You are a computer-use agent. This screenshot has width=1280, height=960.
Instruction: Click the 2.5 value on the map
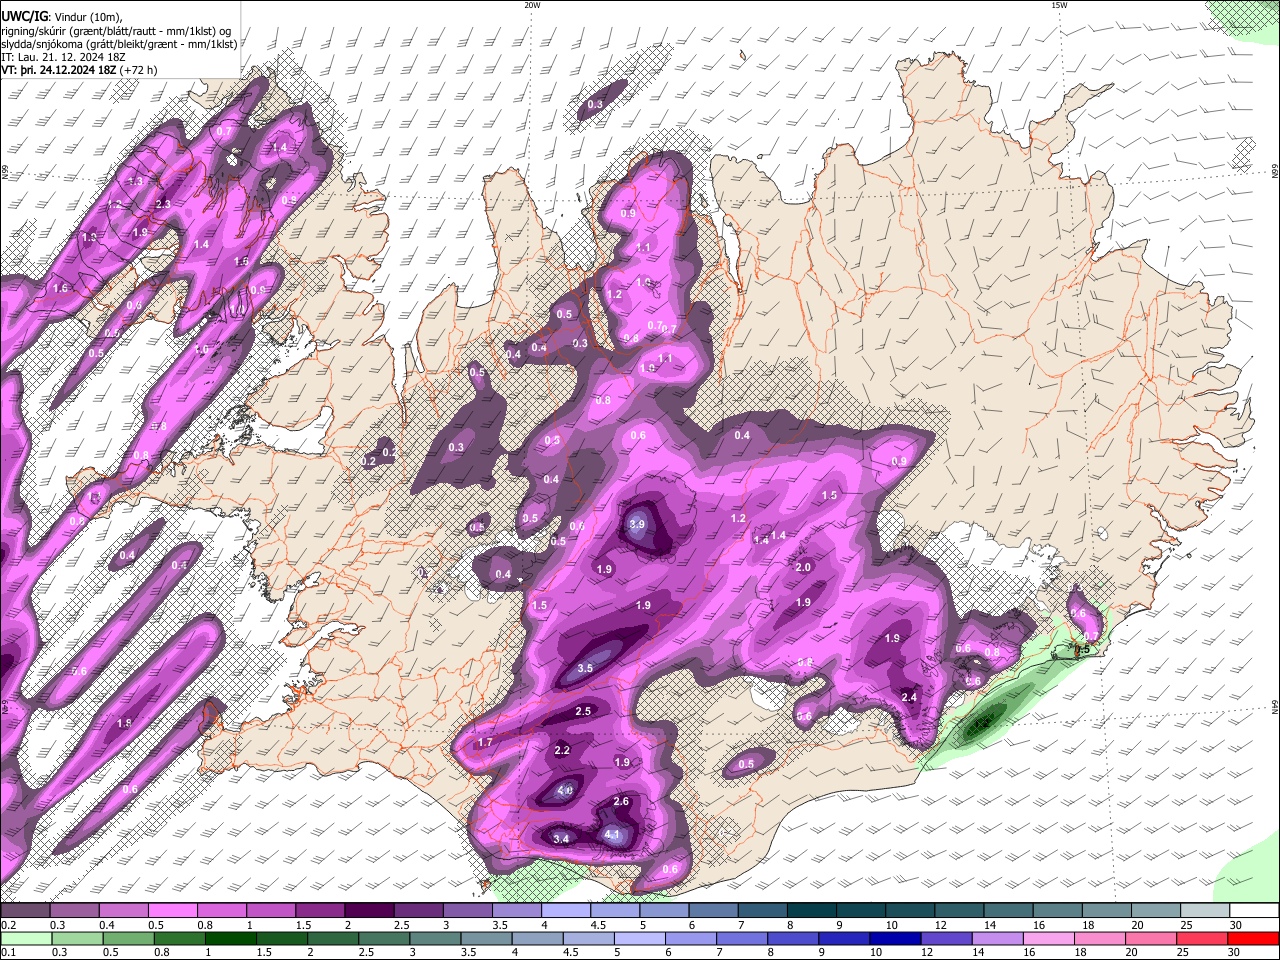(583, 711)
